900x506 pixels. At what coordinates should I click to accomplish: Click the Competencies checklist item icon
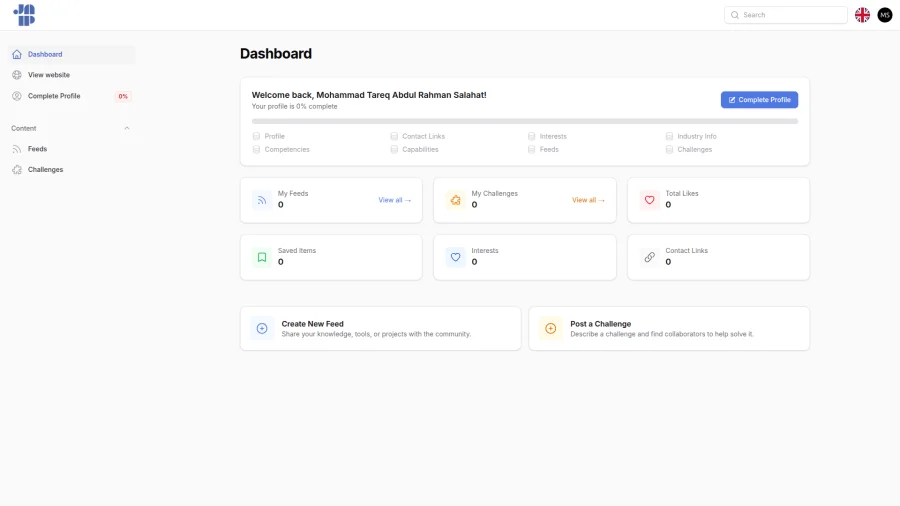tap(257, 150)
